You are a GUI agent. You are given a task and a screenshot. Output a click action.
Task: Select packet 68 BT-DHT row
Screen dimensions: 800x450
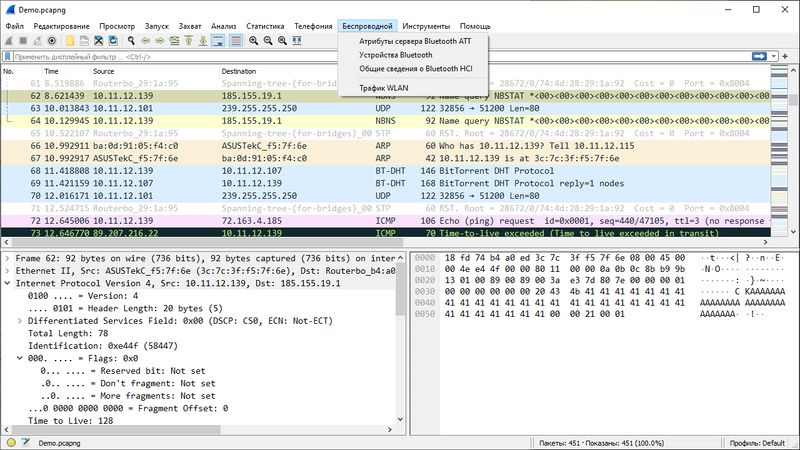pyautogui.click(x=385, y=171)
